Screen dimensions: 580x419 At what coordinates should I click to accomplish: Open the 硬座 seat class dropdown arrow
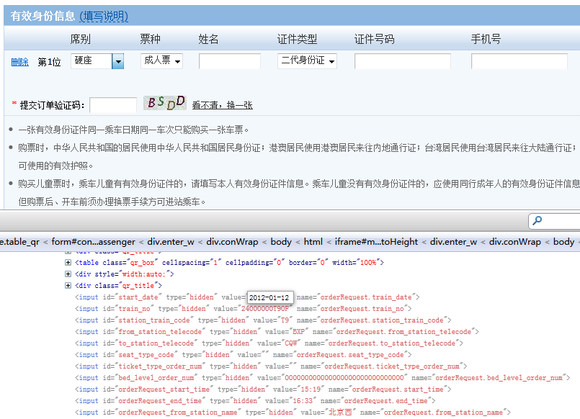[118, 61]
